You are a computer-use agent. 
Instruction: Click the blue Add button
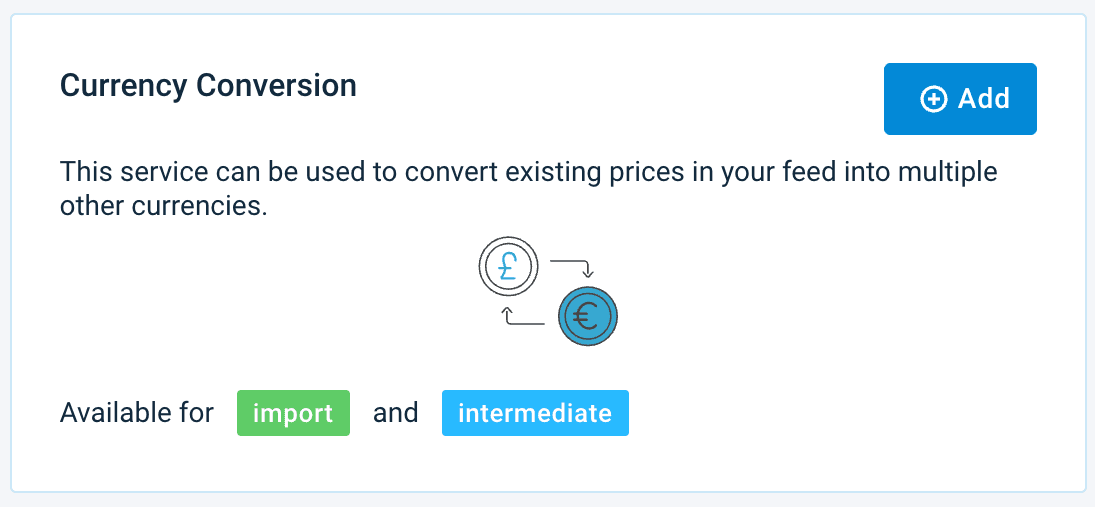[x=960, y=99]
